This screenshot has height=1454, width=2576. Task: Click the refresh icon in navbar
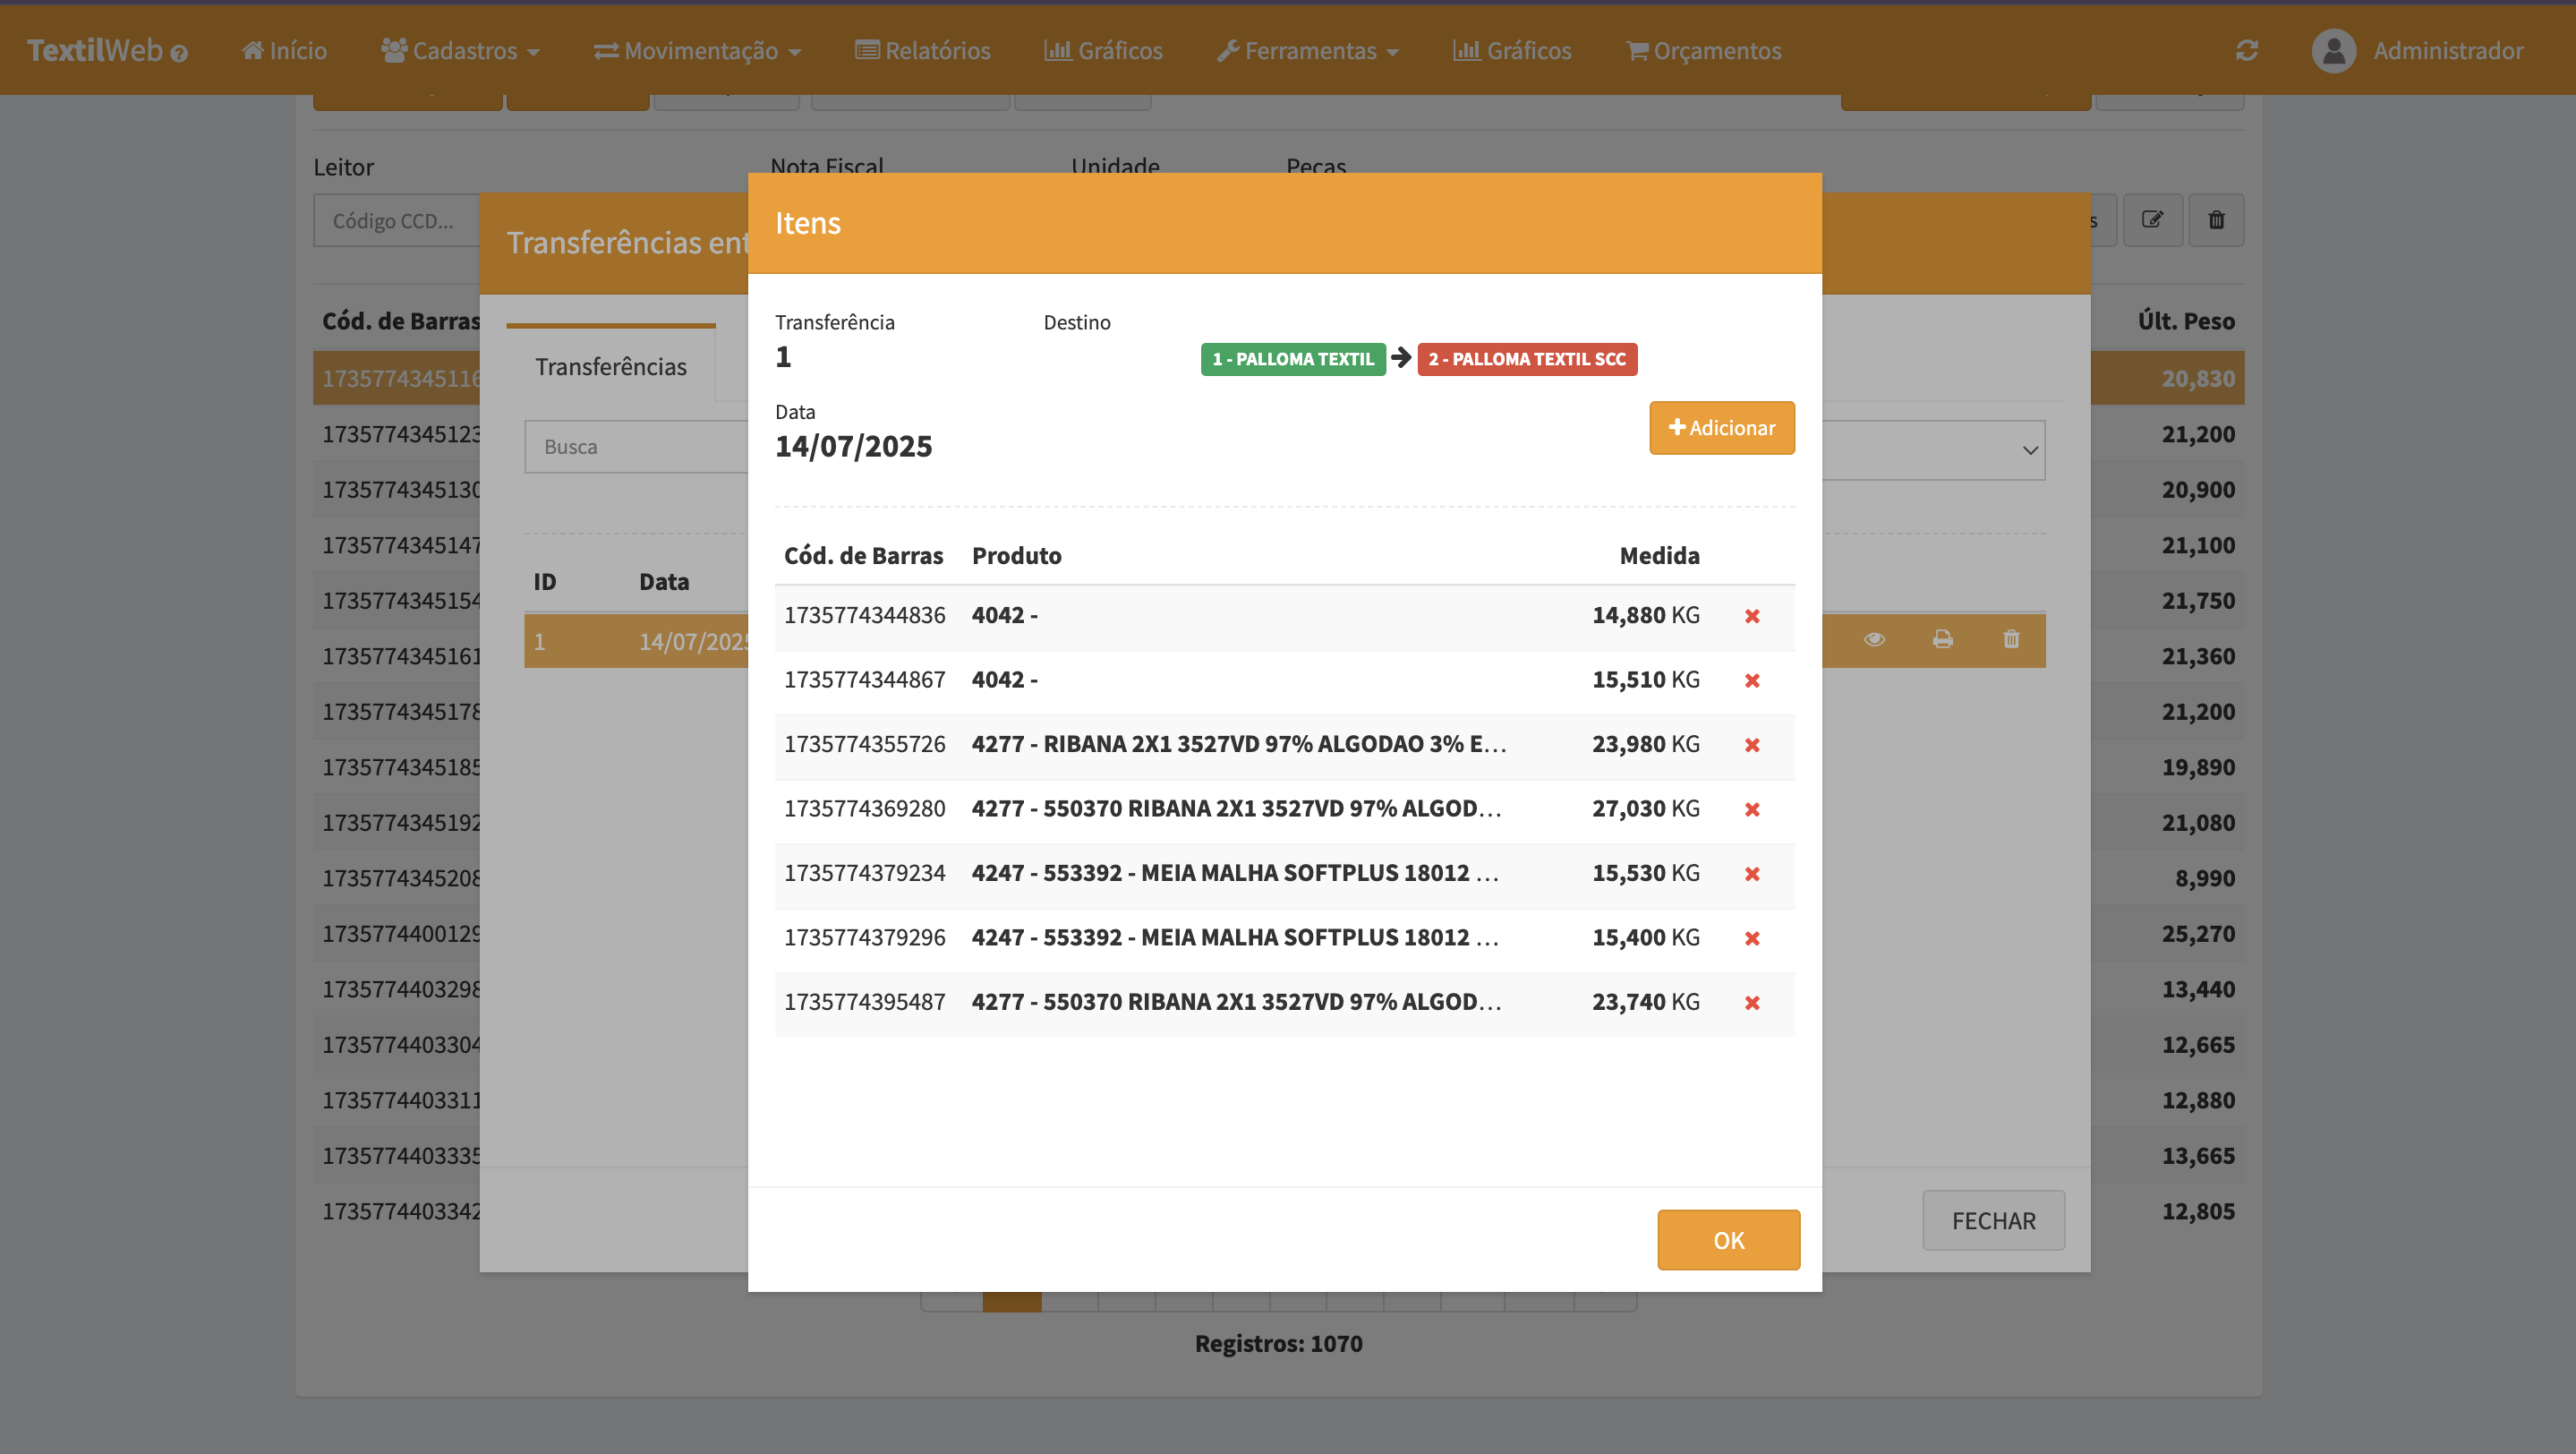tap(2247, 50)
